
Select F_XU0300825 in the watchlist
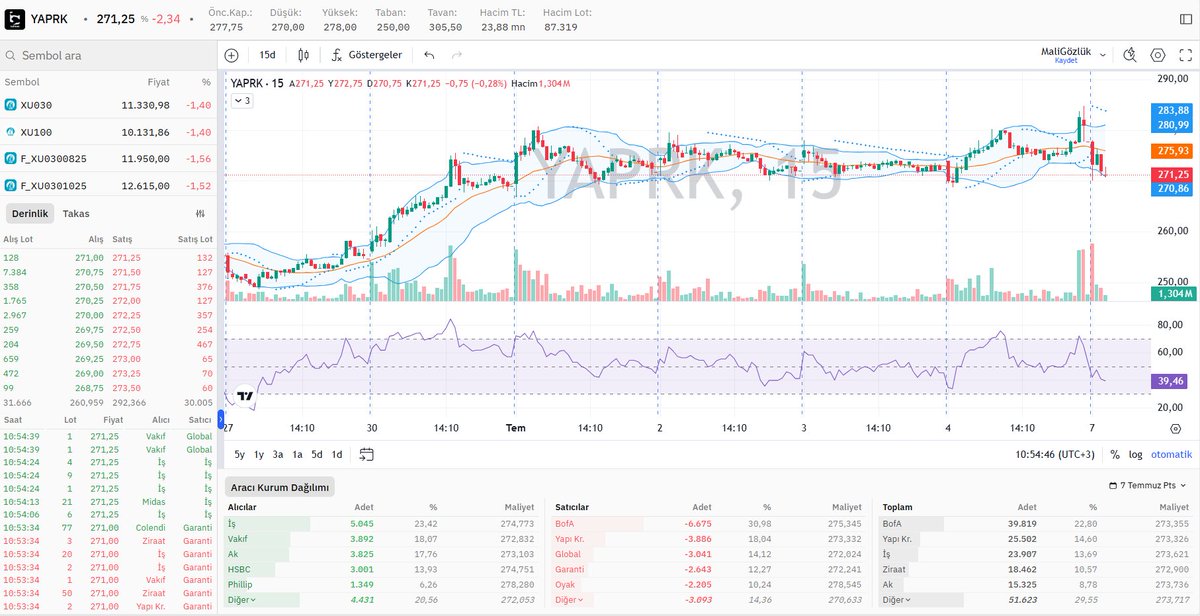pos(108,158)
